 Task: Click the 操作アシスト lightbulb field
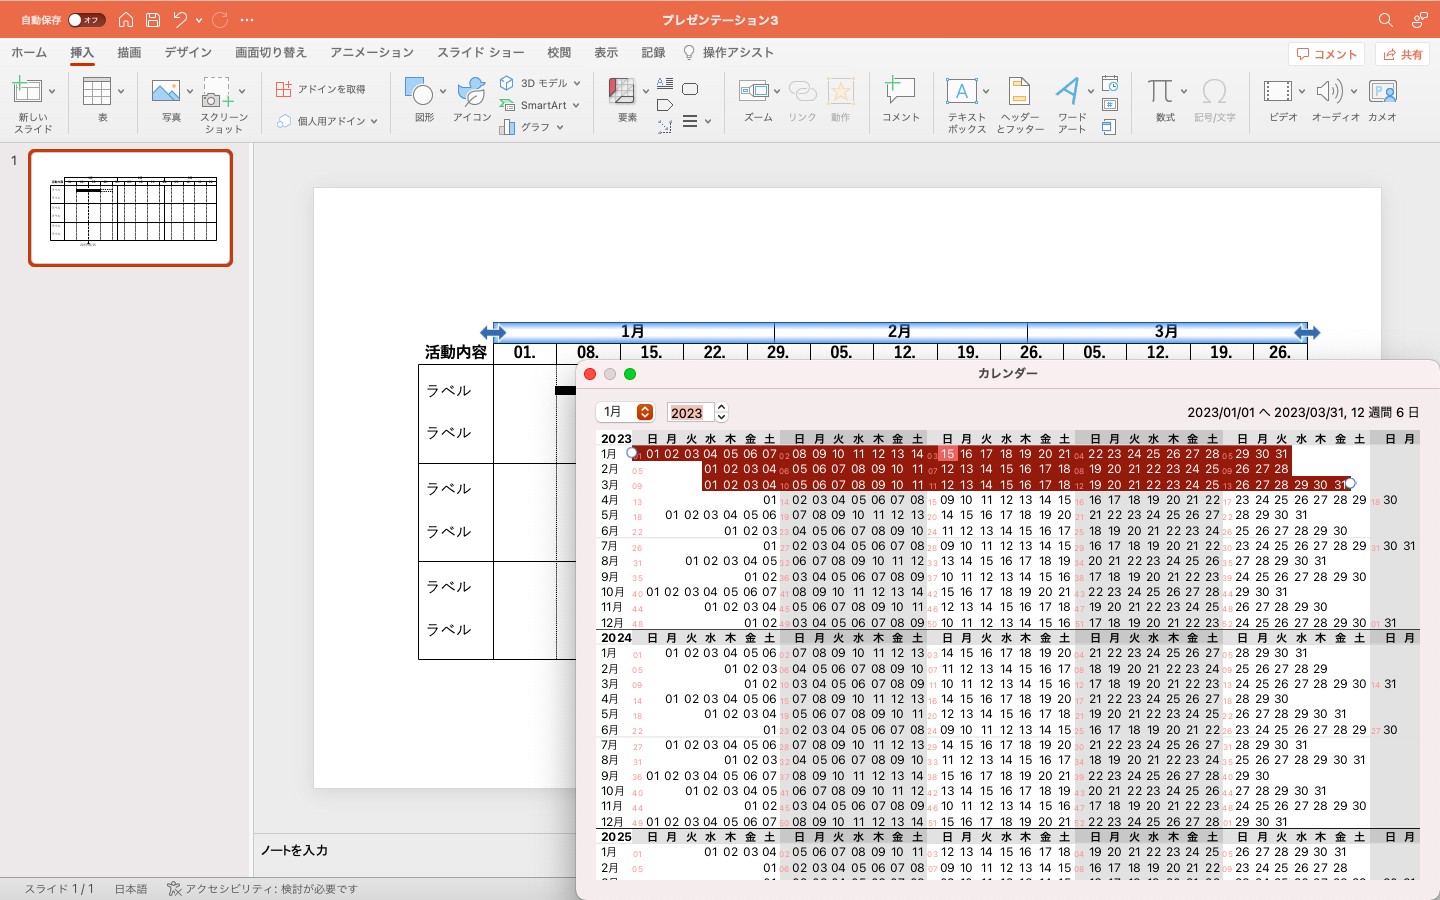728,53
